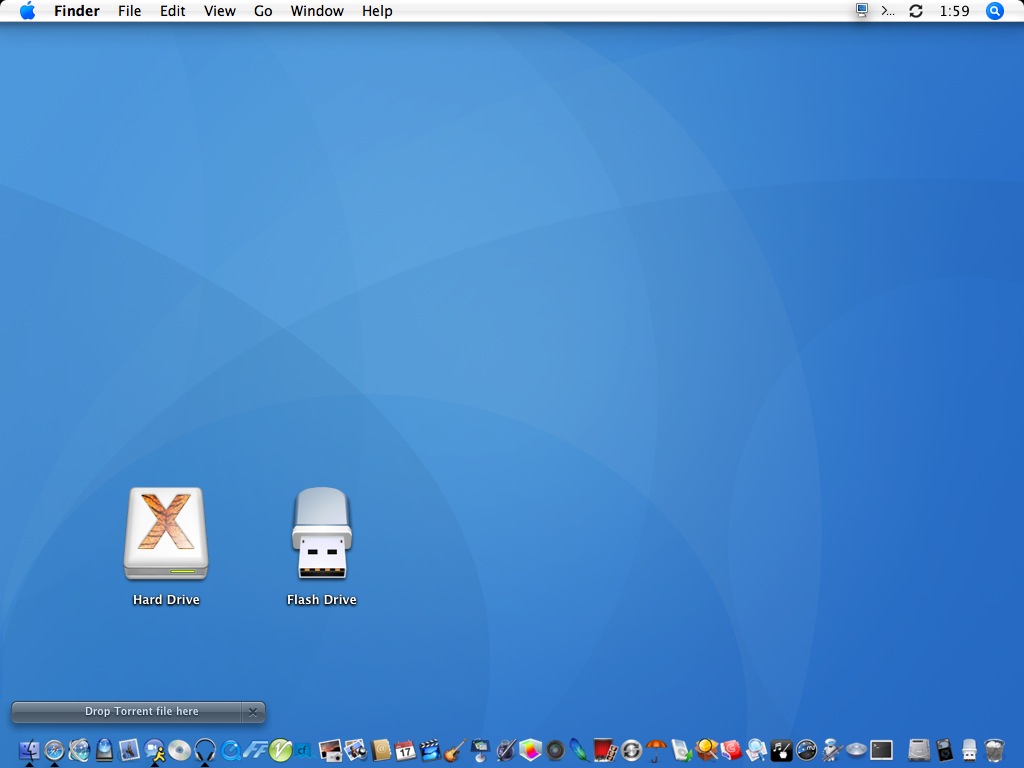Open Preview magnifier-on-photos Dock icon
Image resolution: width=1024 pixels, height=768 pixels.
point(756,750)
